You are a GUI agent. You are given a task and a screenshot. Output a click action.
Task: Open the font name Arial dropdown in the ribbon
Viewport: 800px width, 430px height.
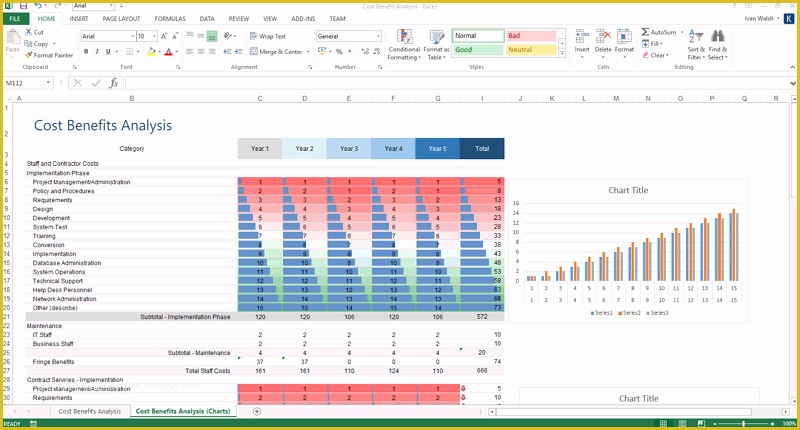(x=133, y=36)
